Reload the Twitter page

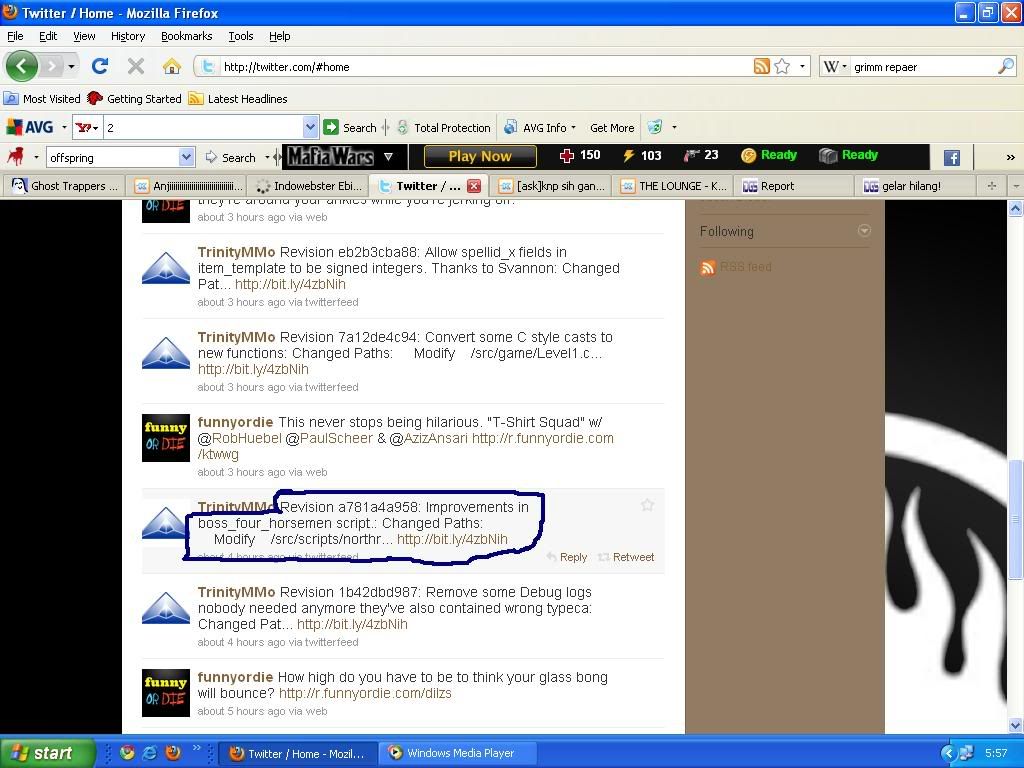tap(100, 66)
